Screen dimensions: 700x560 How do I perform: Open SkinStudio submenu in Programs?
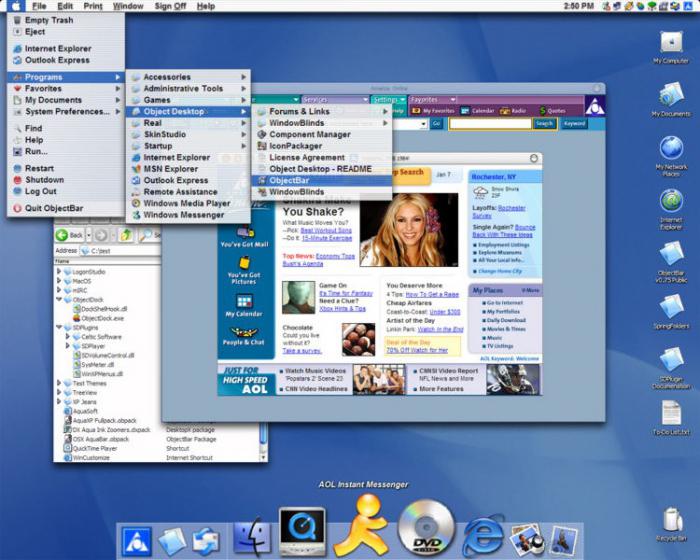click(x=188, y=134)
